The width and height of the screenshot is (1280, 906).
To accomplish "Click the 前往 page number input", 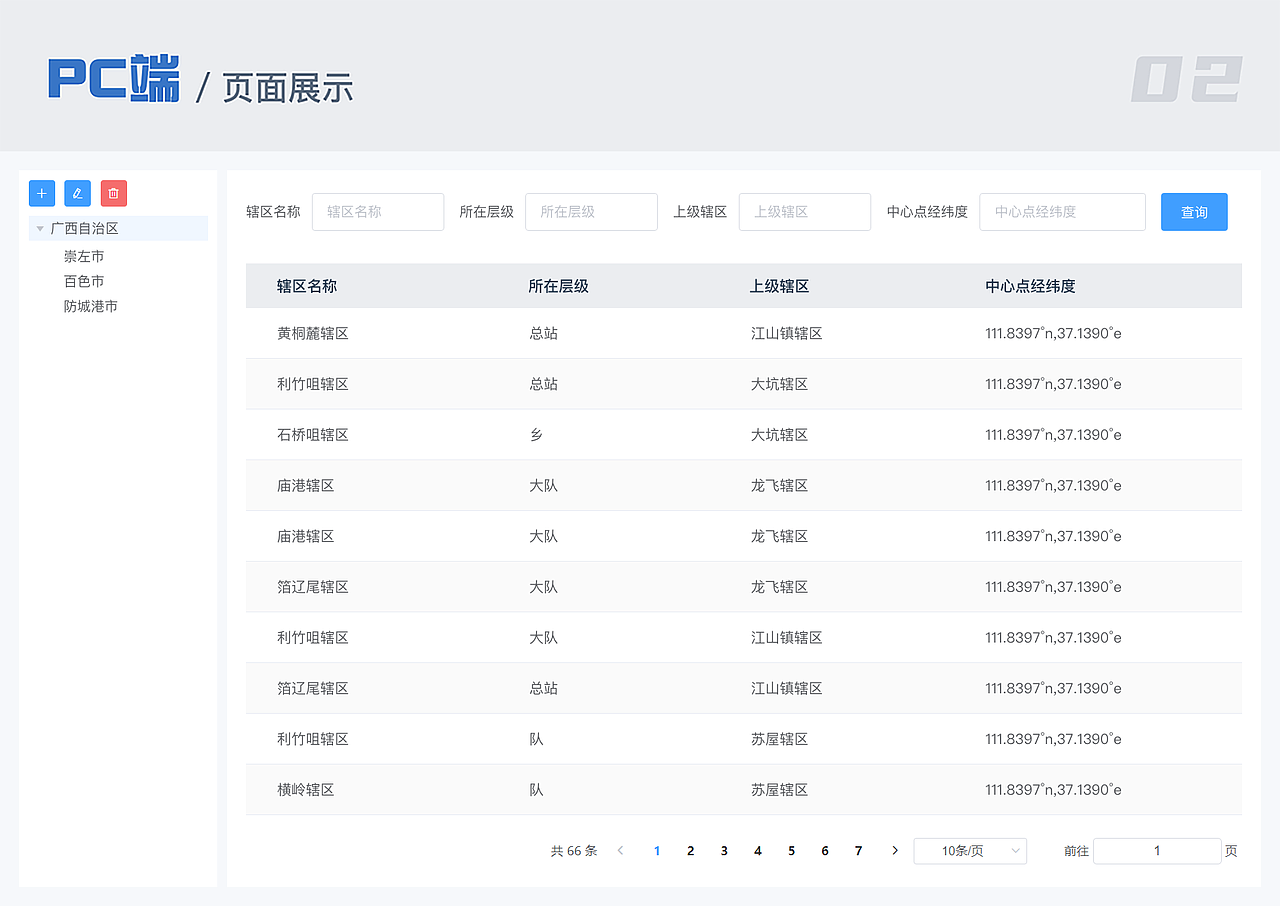I will [x=1157, y=850].
